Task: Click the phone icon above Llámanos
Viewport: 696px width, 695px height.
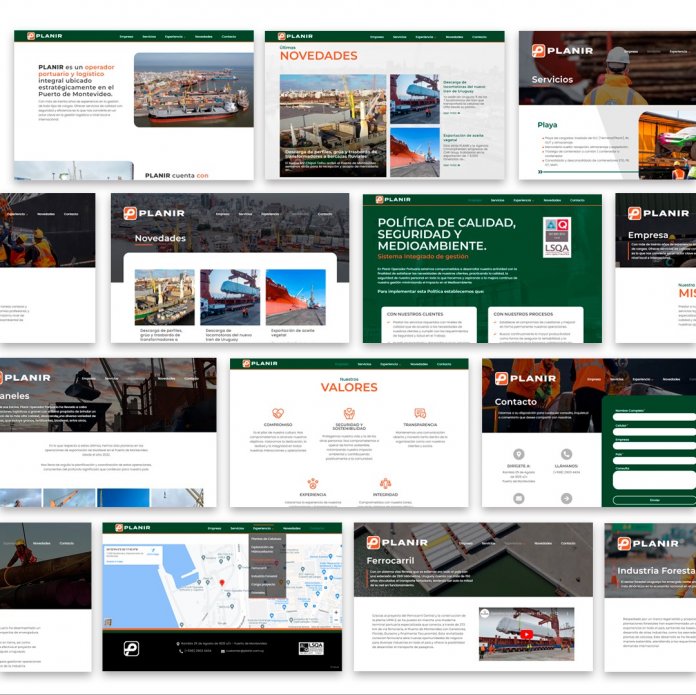Action: (566, 454)
